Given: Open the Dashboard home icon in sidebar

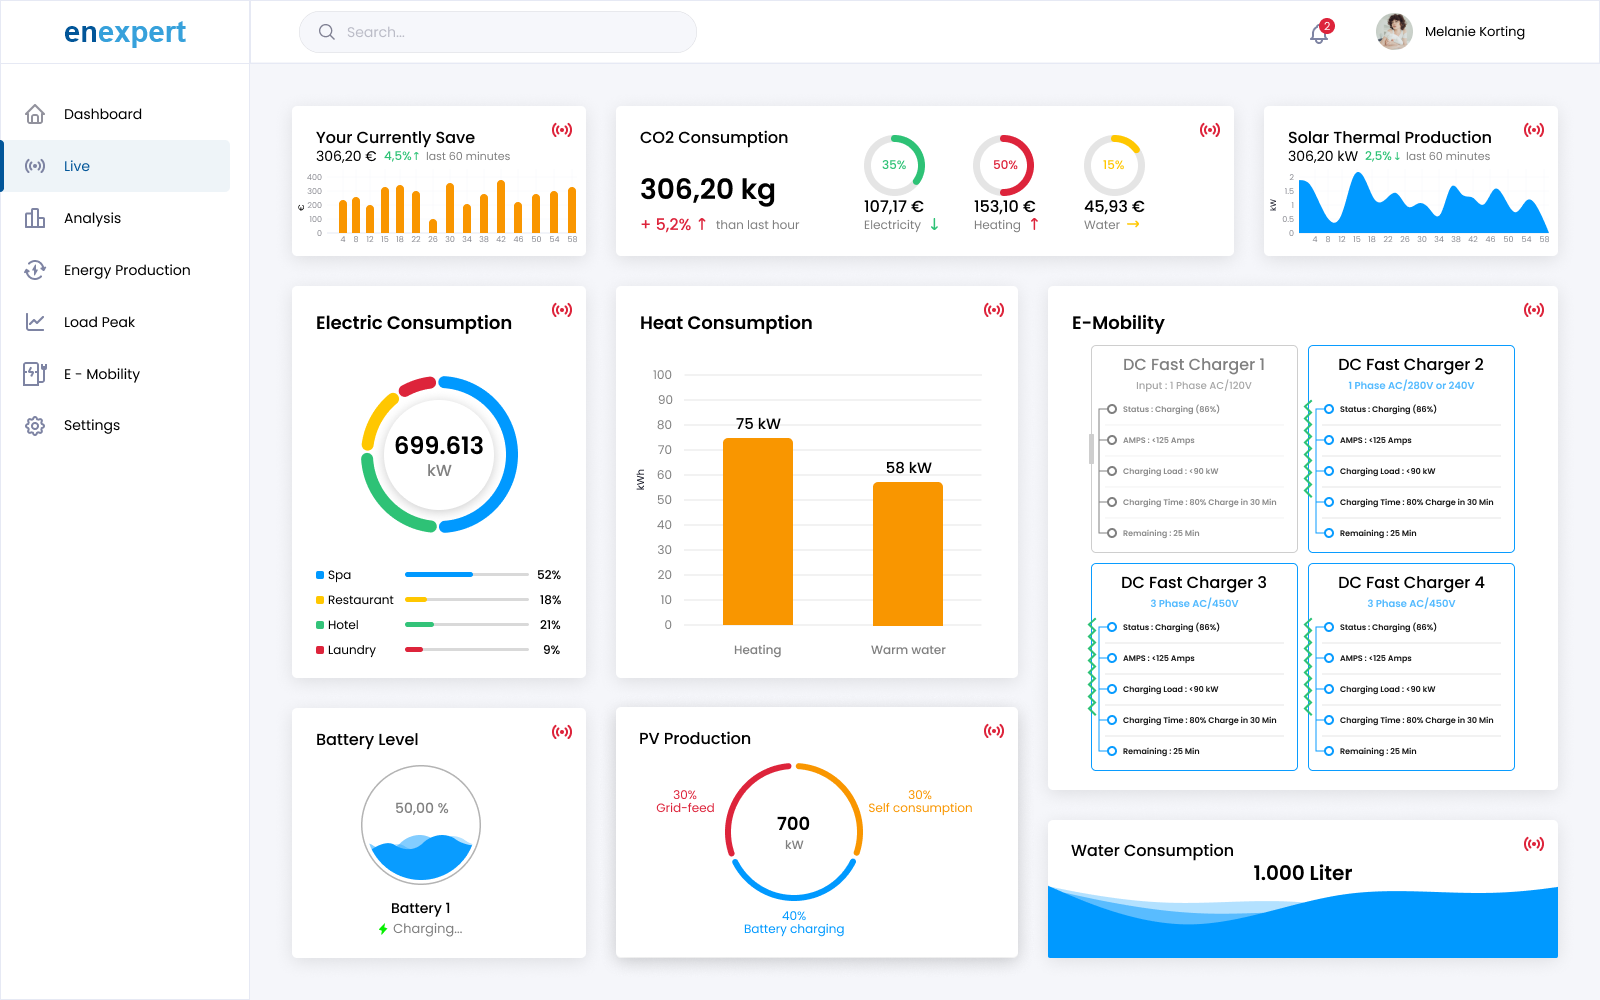Looking at the screenshot, I should [35, 114].
